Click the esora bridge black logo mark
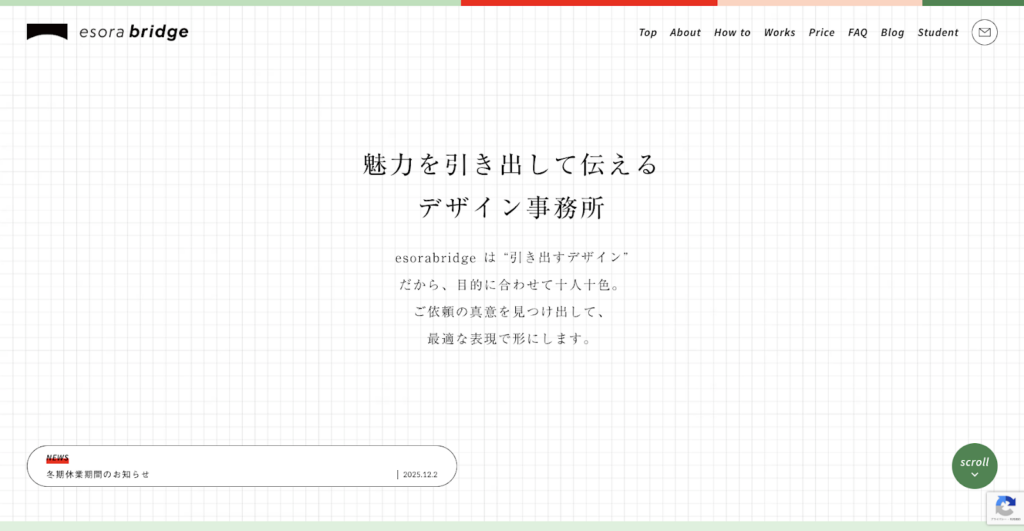The image size is (1024, 531). (47, 32)
